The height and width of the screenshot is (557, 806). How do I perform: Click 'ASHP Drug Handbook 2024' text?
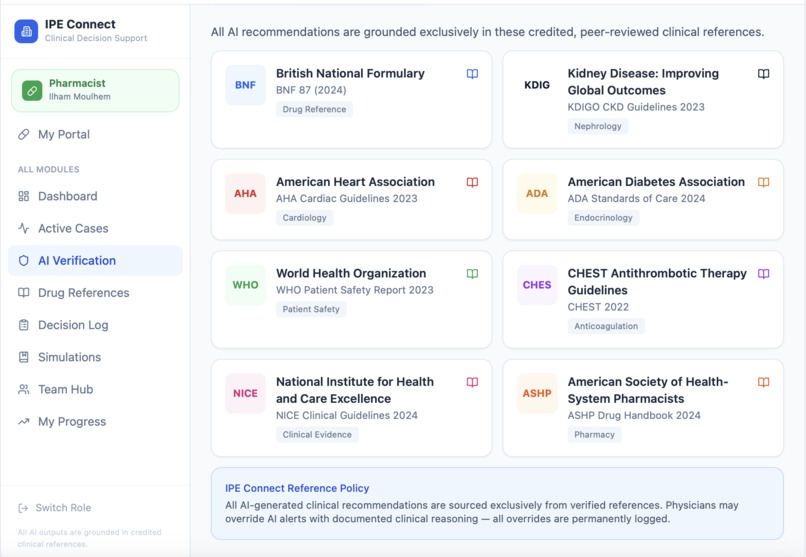point(634,415)
